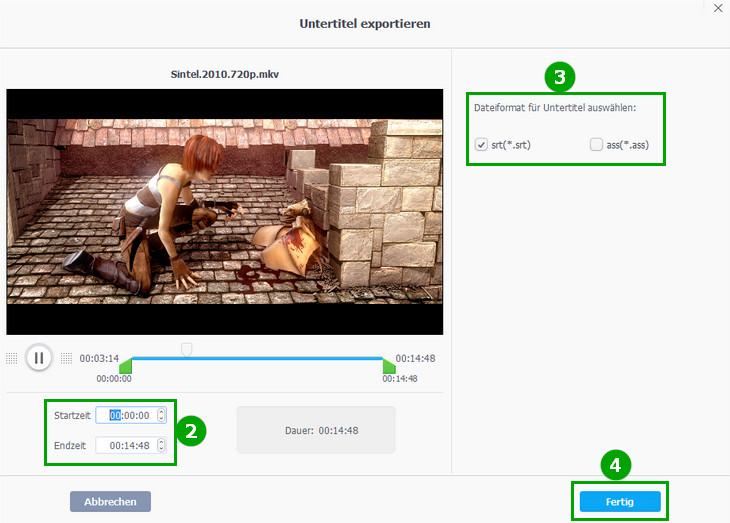The width and height of the screenshot is (730, 523).
Task: Click the playhead handle on the timeline
Action: [x=187, y=350]
